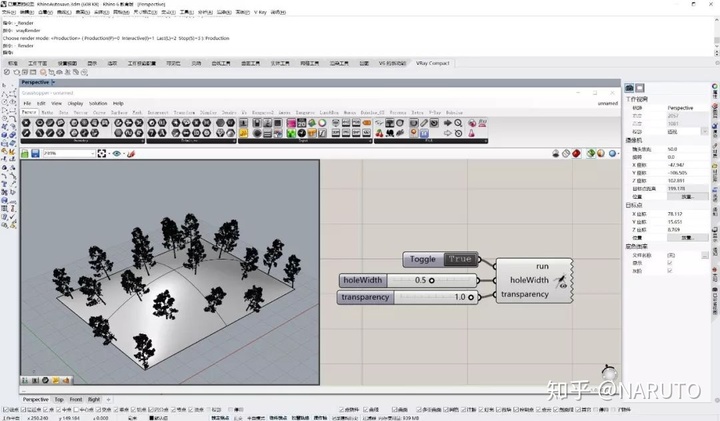Select the yellow scribble icon below the Params ribbon
The height and width of the screenshot is (421, 720).
click(x=243, y=133)
